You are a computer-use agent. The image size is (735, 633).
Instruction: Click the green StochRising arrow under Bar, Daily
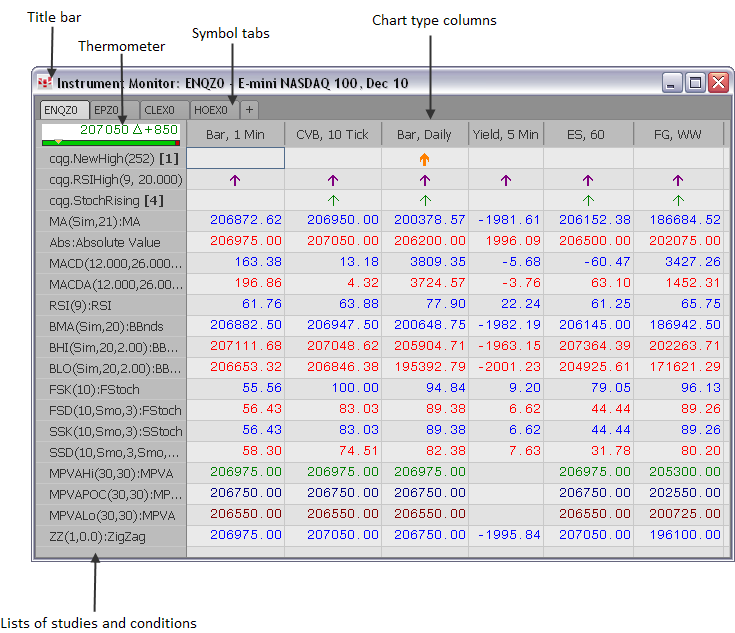[425, 200]
